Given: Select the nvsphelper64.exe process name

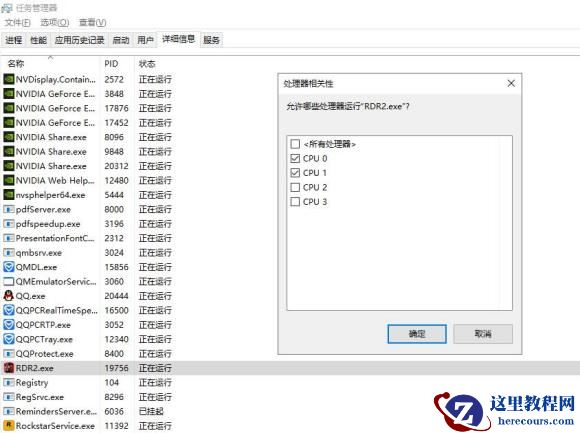Looking at the screenshot, I should click(50, 195).
